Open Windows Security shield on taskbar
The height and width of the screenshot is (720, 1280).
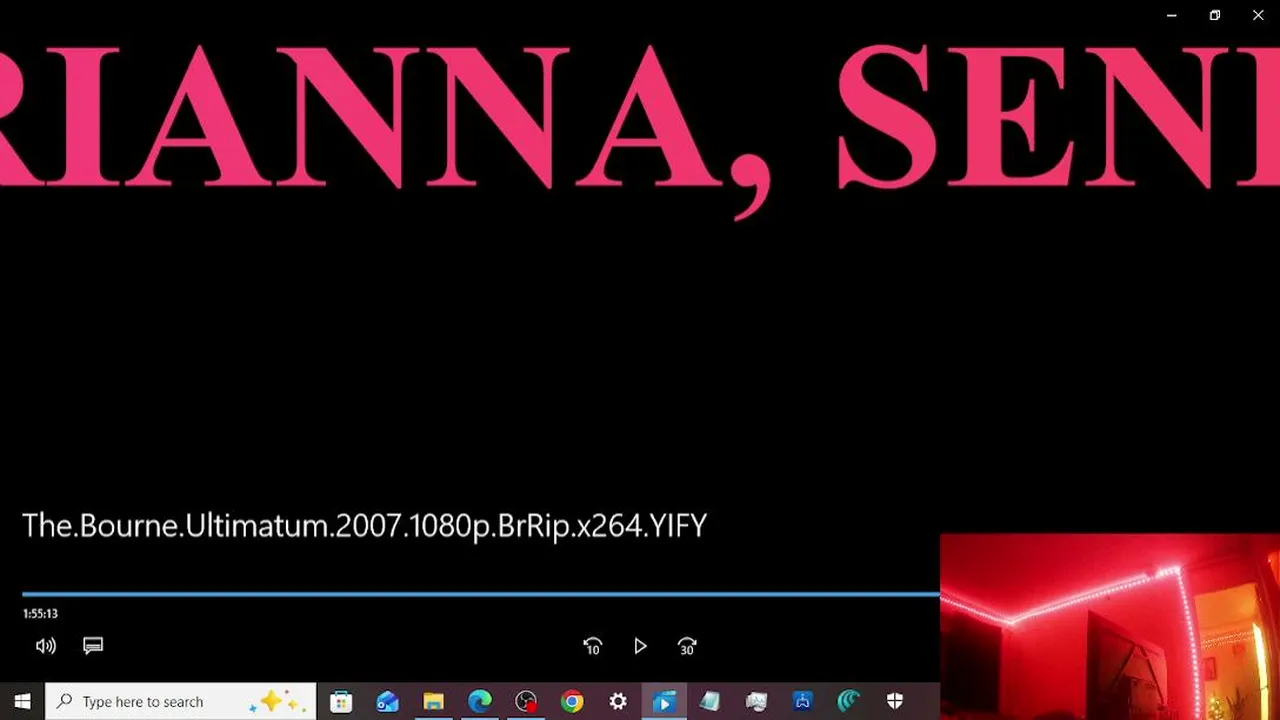(x=895, y=701)
